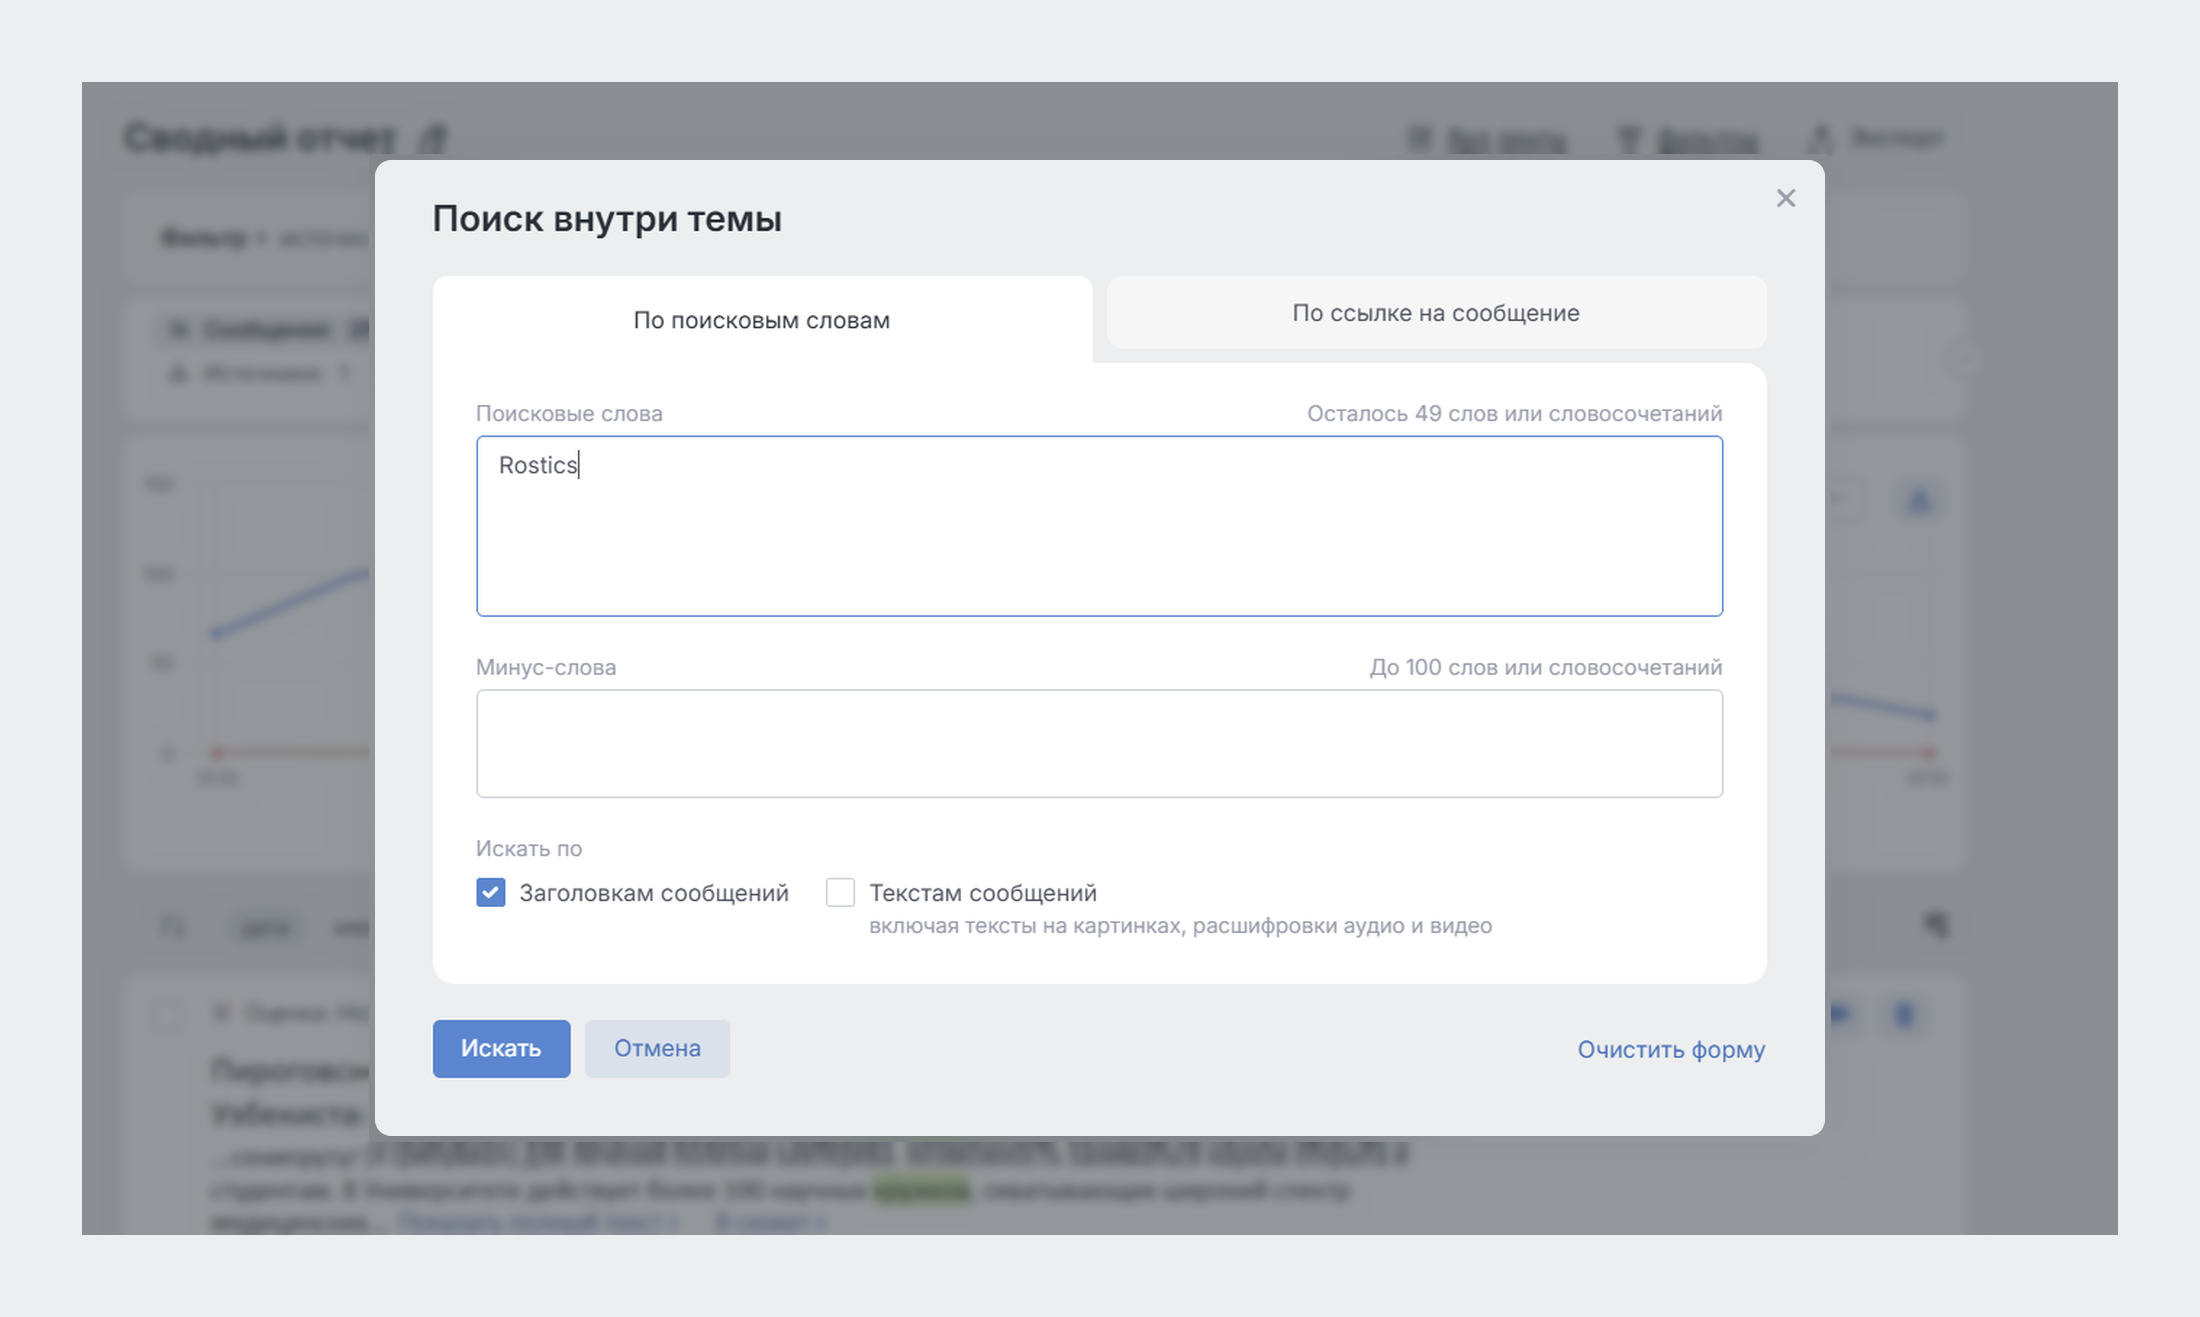This screenshot has width=2200, height=1317.
Task: Close the search dialog with X icon
Action: [x=1786, y=198]
